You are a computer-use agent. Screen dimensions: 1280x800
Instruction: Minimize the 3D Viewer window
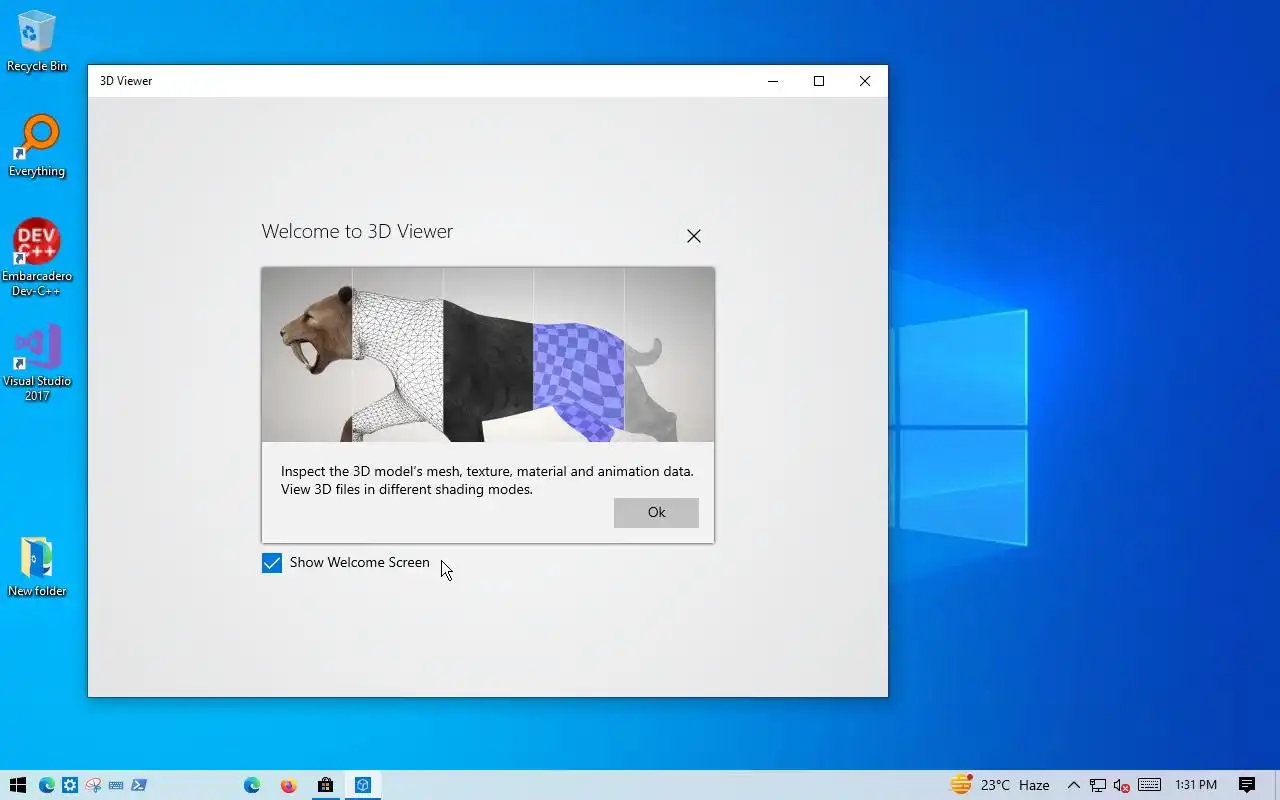773,81
